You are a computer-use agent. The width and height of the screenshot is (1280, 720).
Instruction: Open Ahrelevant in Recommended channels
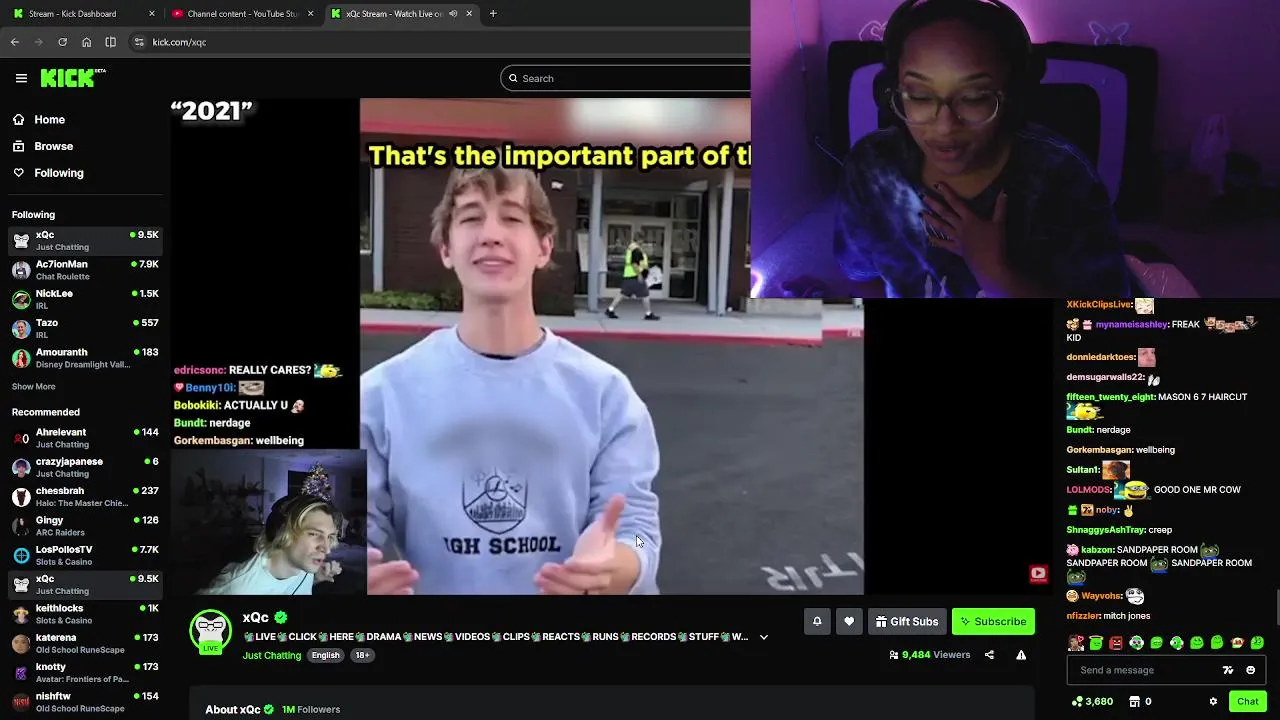[x=85, y=438]
